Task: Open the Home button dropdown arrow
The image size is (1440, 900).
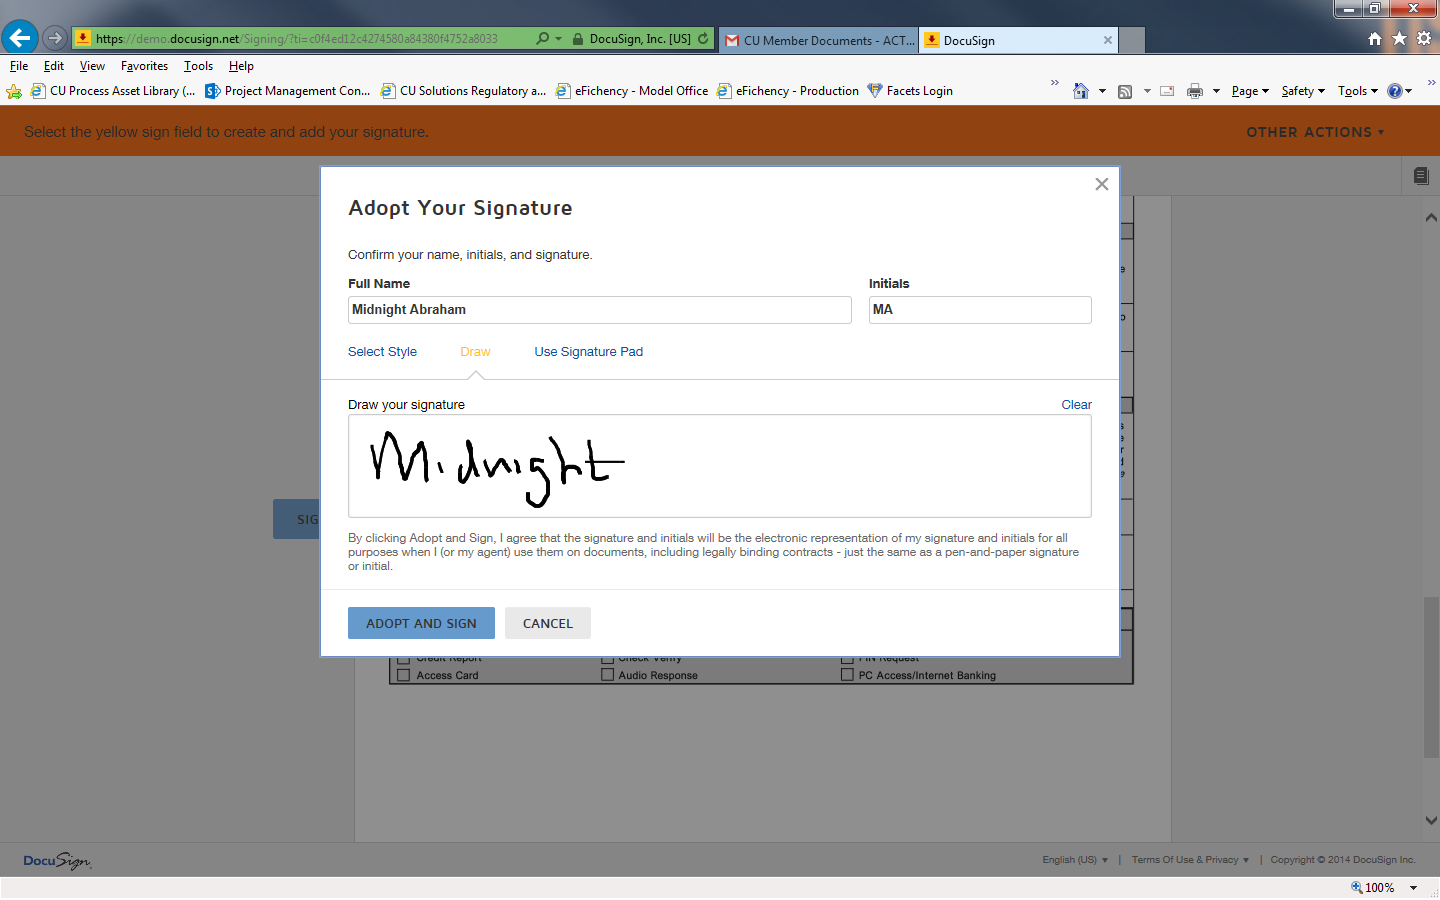Action: point(1102,91)
